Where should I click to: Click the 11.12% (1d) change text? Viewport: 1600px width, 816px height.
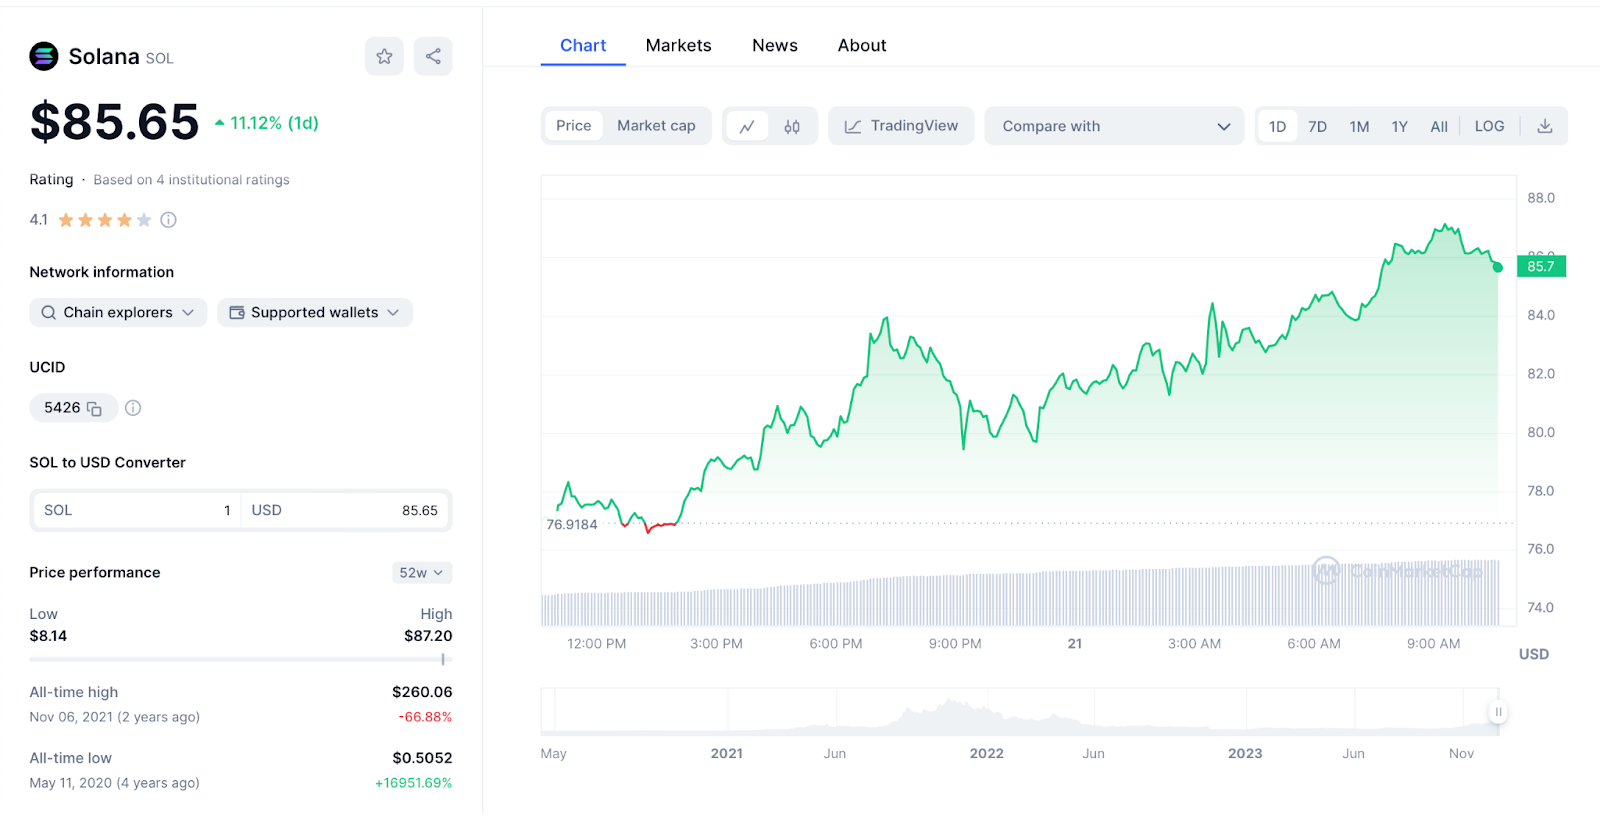point(267,123)
